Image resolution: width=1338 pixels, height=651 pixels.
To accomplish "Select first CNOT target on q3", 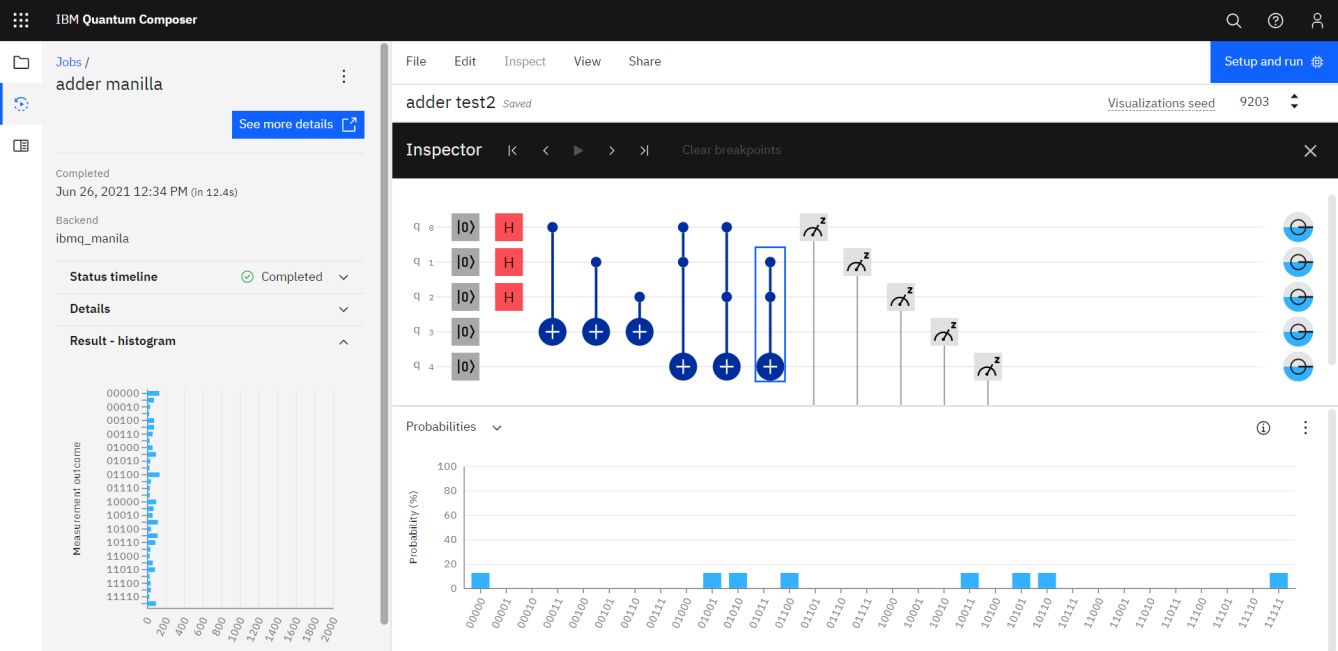I will tap(552, 332).
